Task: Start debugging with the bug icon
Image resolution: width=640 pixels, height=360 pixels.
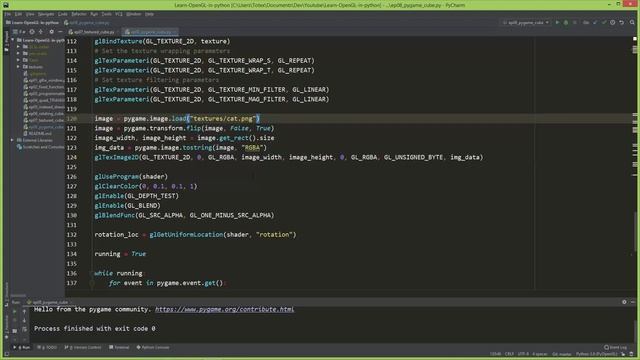Action: [x=566, y=22]
